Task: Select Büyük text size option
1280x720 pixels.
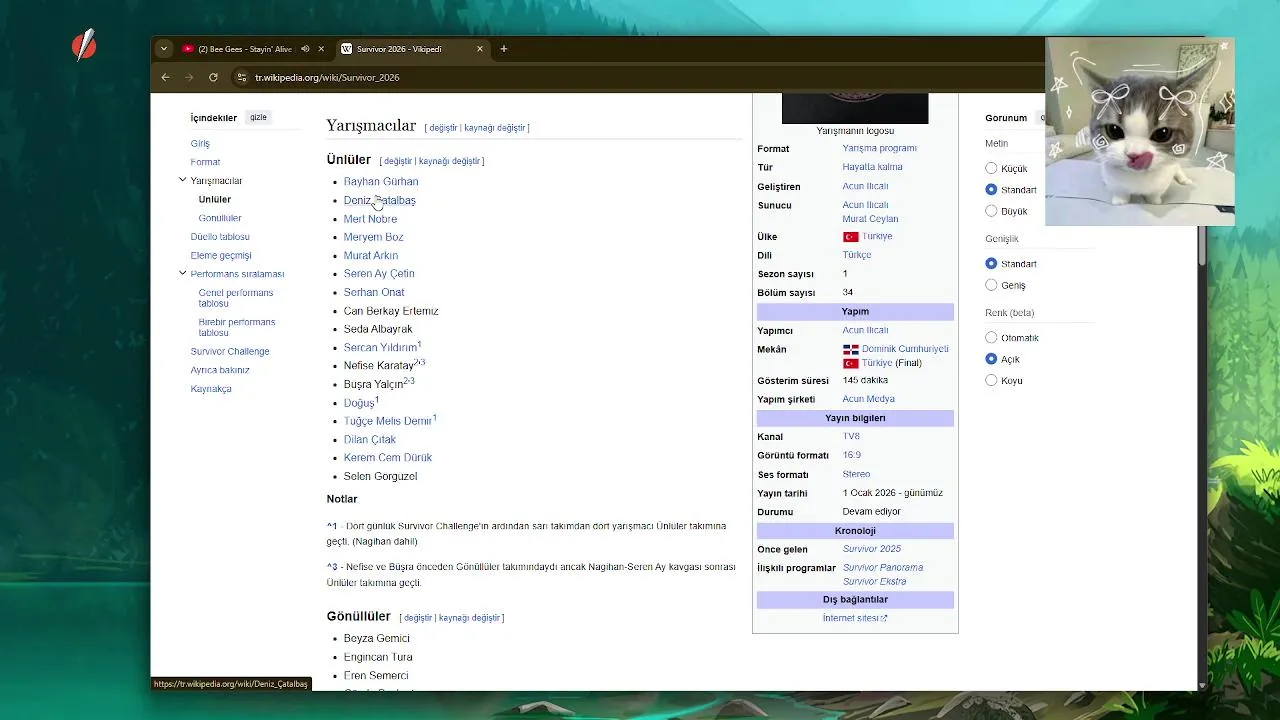Action: 991,211
